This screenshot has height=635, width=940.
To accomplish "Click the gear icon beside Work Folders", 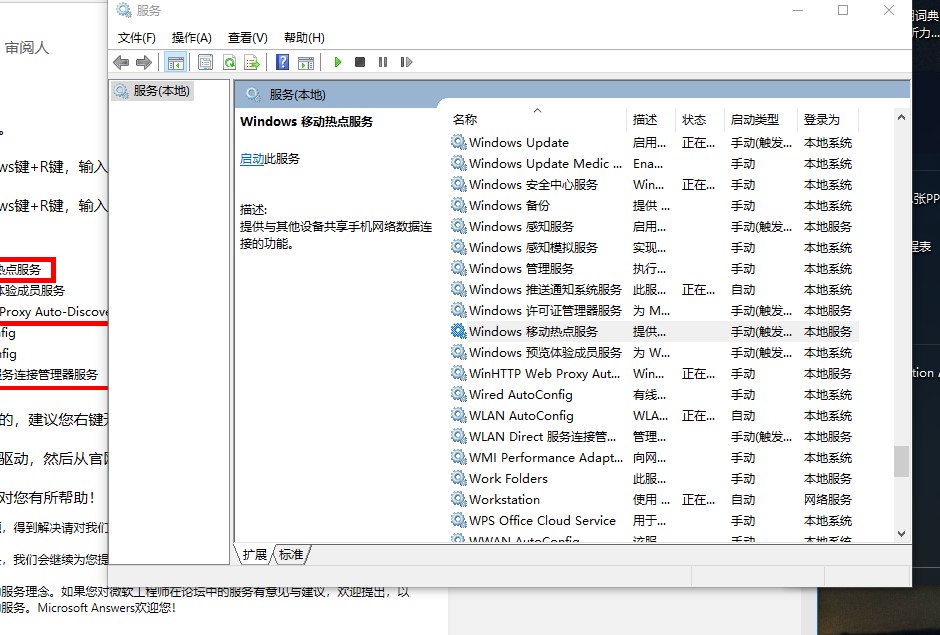I will pos(459,478).
